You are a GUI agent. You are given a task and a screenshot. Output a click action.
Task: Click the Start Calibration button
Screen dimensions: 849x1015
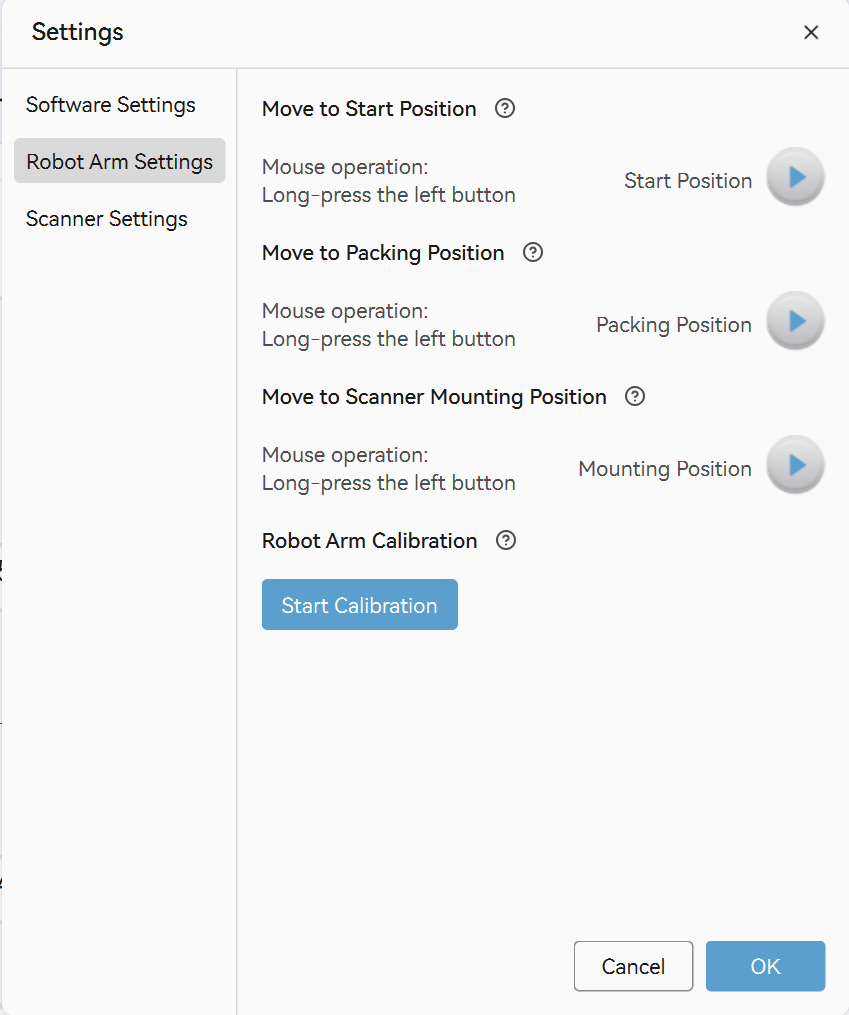[x=360, y=605]
